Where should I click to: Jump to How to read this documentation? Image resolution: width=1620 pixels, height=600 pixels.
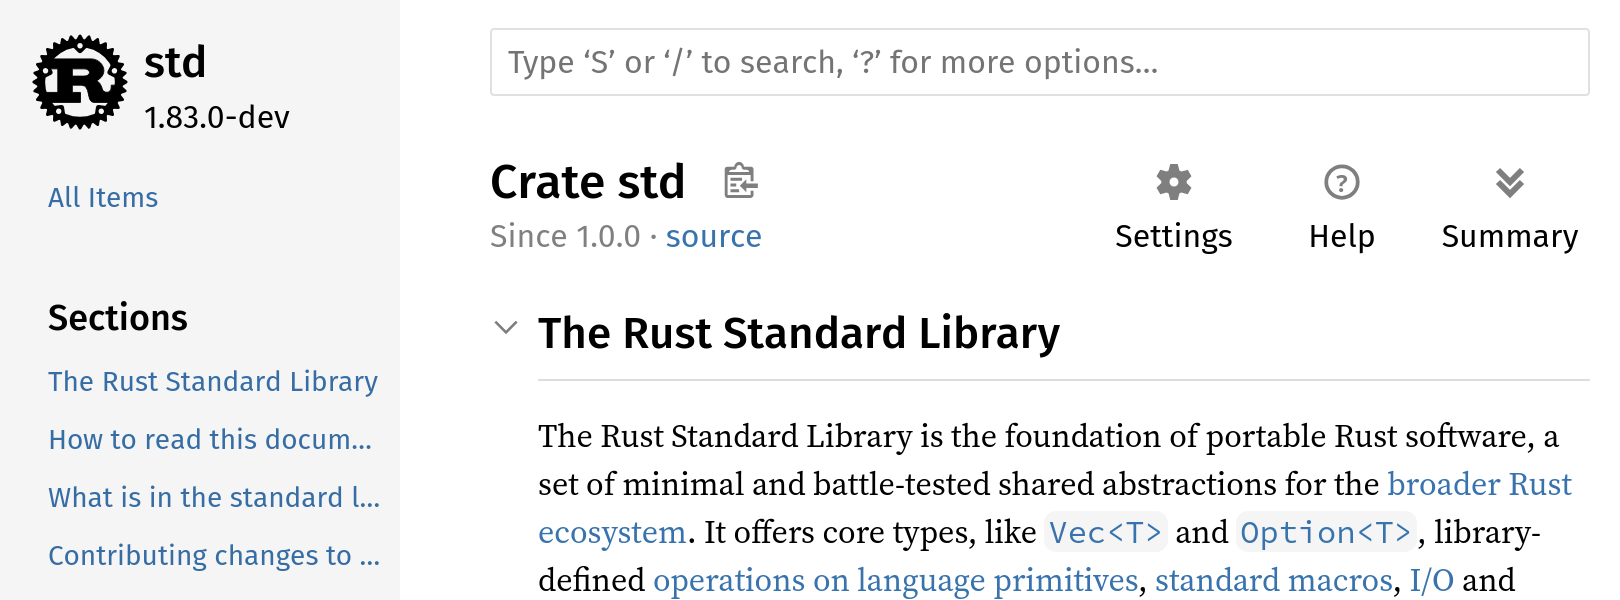210,439
